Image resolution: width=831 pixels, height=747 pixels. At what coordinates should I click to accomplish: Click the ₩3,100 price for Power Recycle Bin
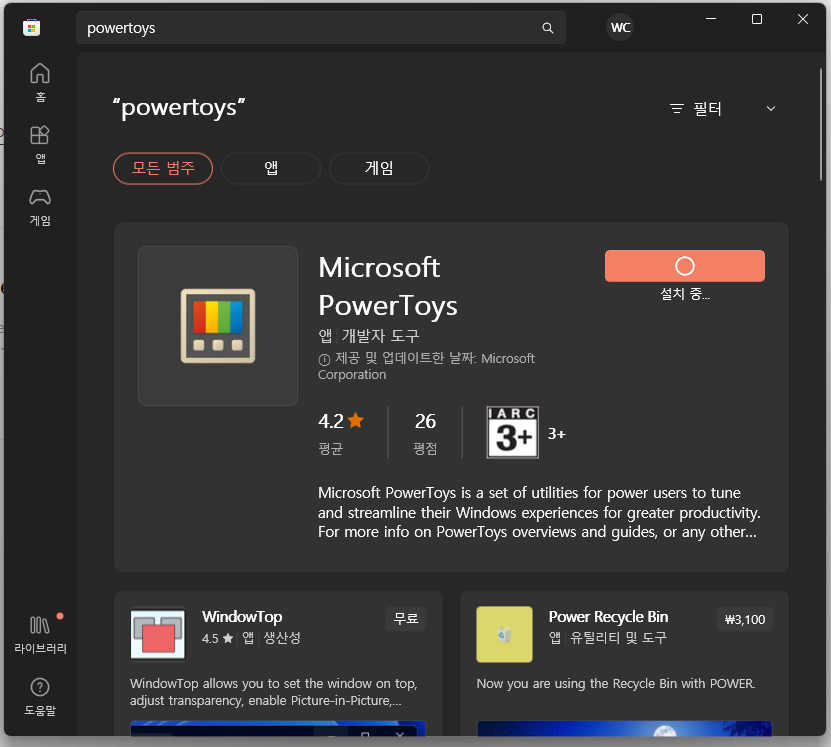(x=745, y=619)
